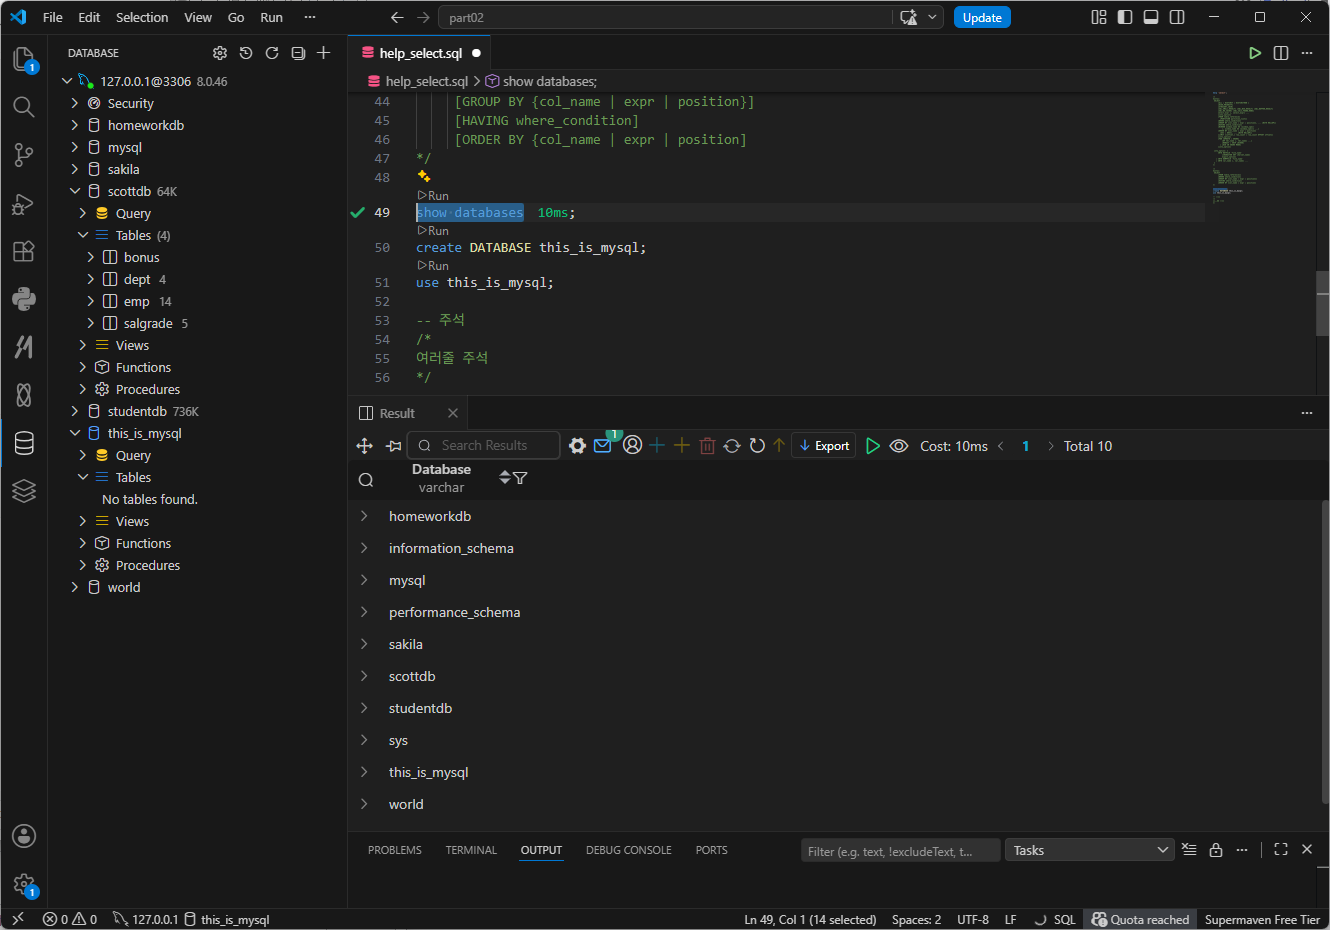Expand the world database node
Image resolution: width=1330 pixels, height=930 pixels.
[75, 587]
